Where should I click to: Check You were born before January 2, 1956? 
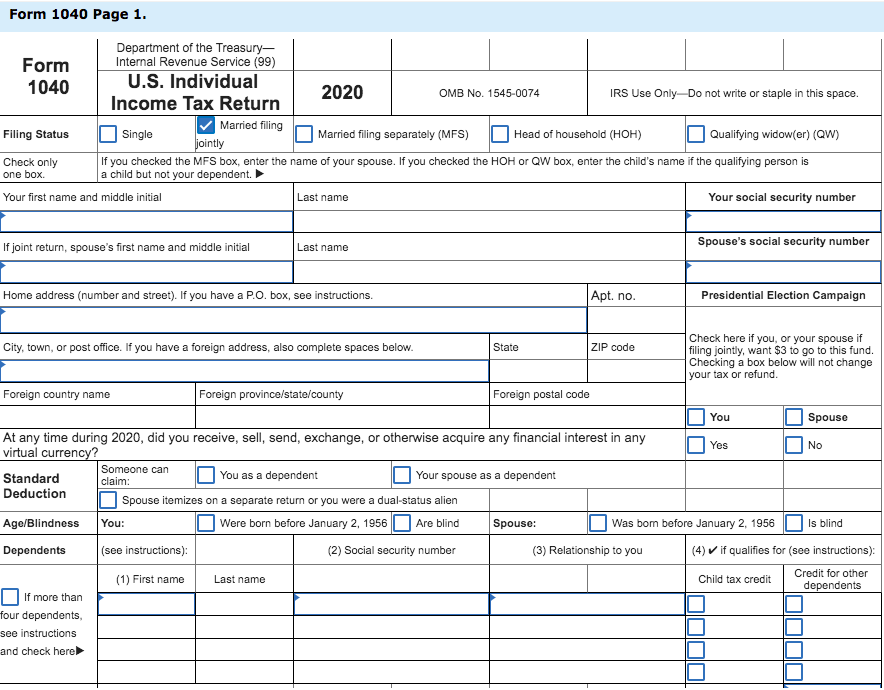click(206, 523)
